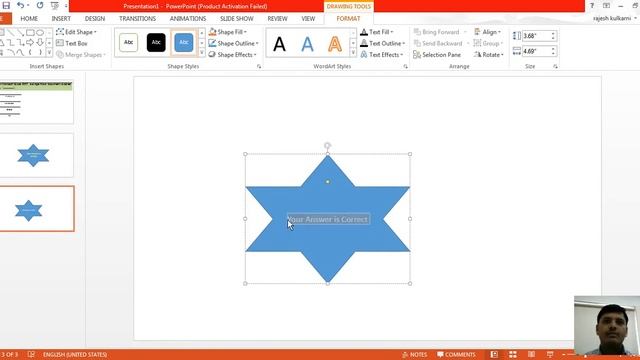Go to the ANIMATIONS tab
Viewport: 640px width, 360px height.
[x=188, y=19]
